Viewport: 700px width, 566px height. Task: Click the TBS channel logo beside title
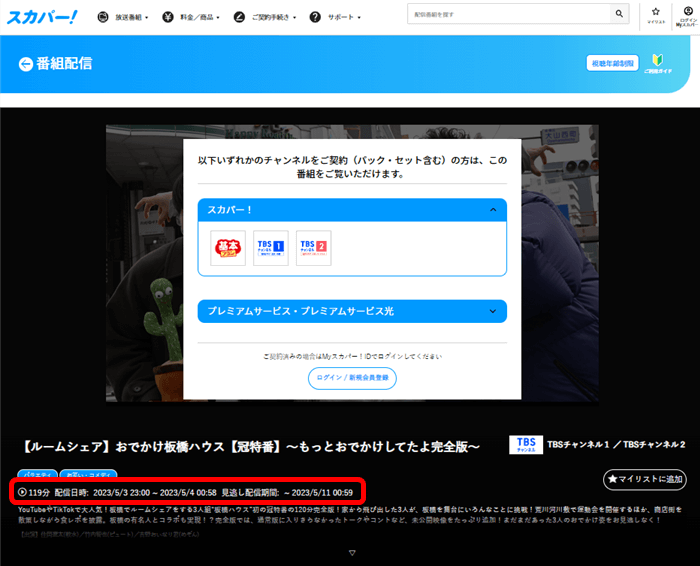point(526,445)
